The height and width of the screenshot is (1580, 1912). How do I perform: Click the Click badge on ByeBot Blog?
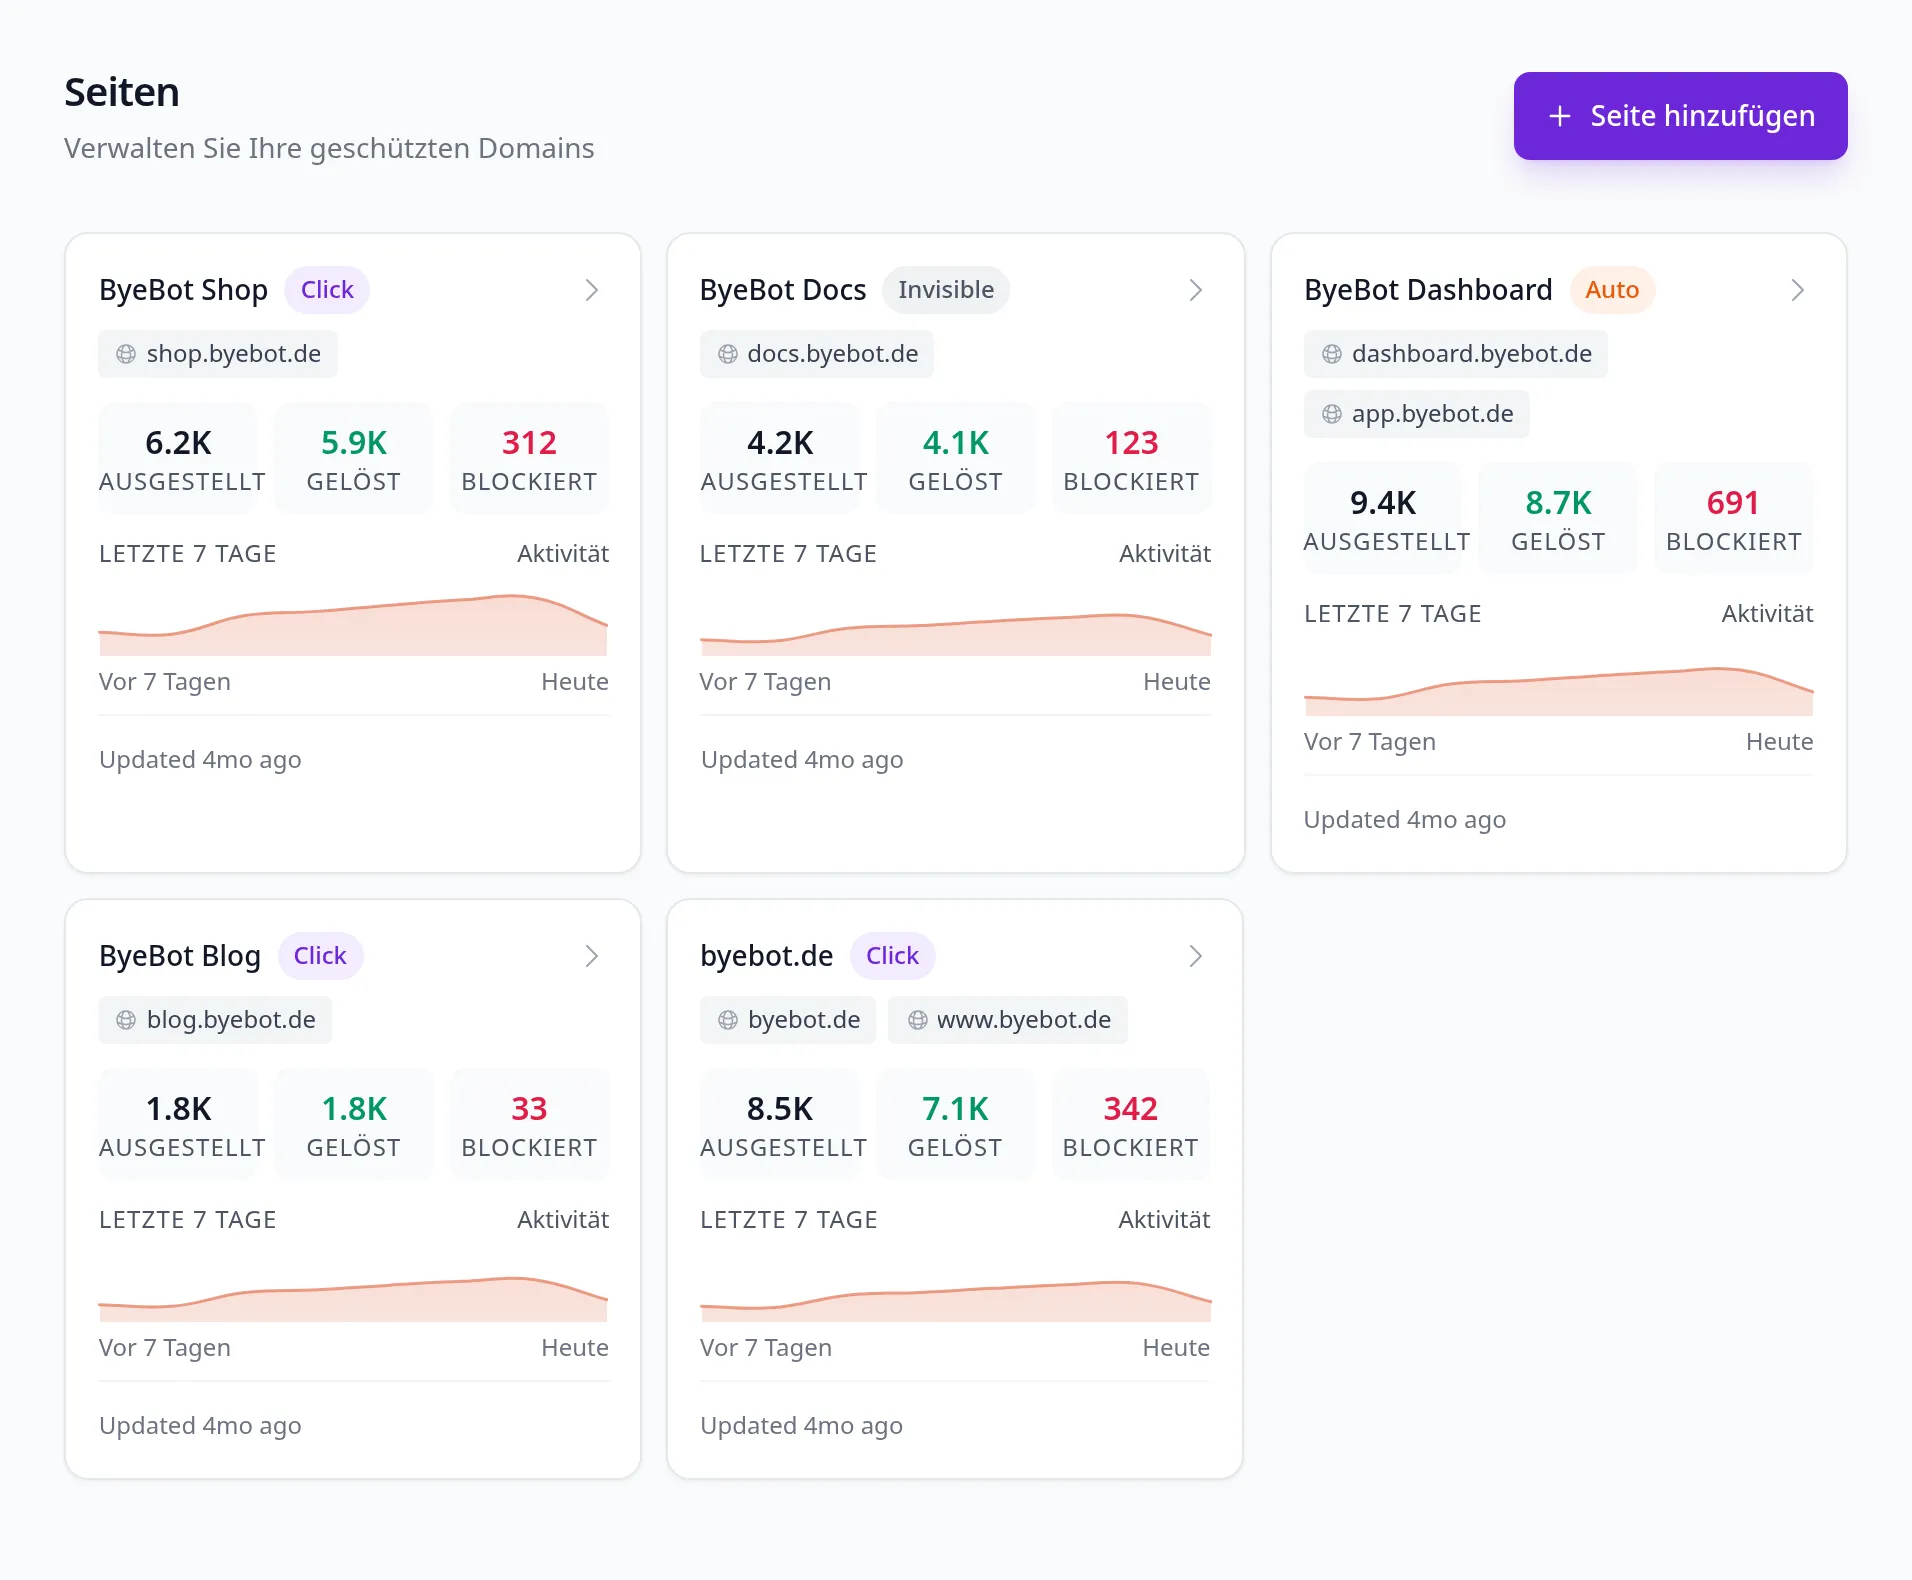(320, 956)
